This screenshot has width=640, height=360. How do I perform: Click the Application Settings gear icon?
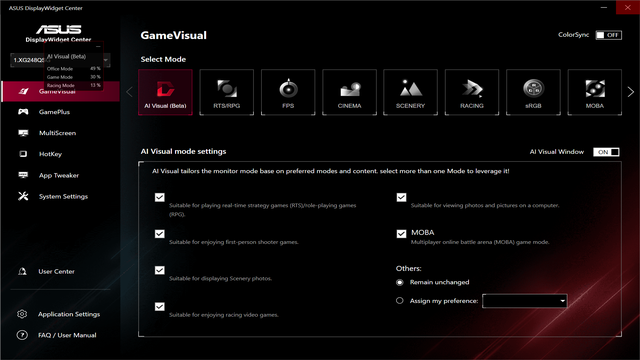tap(22, 314)
